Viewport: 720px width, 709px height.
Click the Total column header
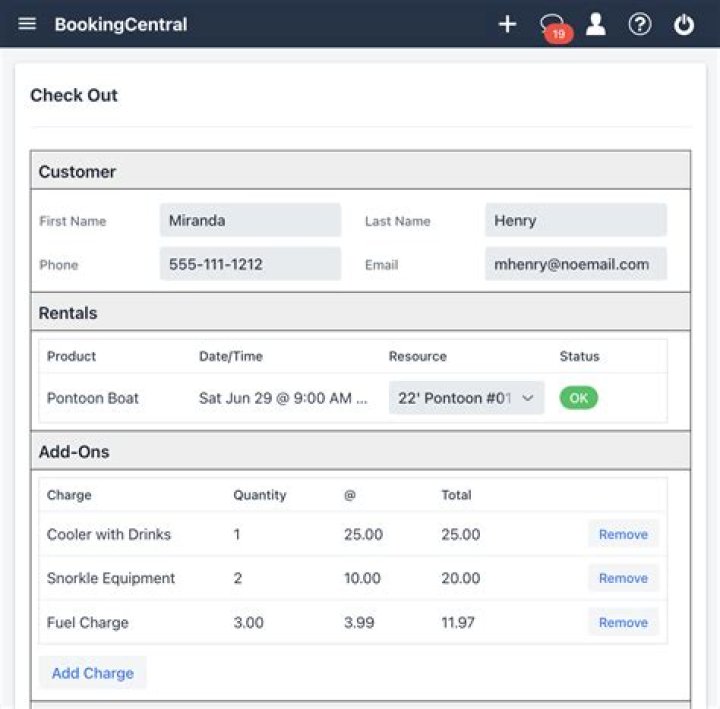click(x=456, y=495)
